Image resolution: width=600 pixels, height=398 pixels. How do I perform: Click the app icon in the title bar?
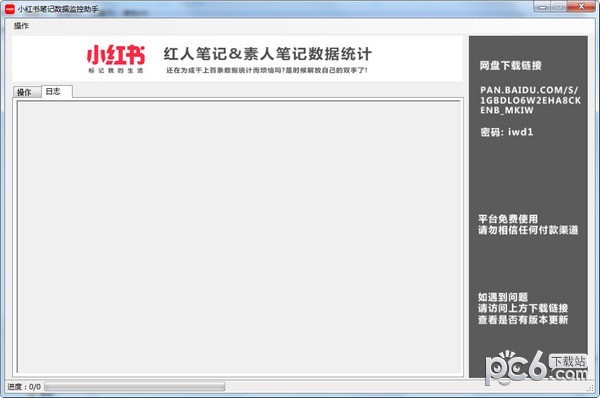click(x=10, y=8)
